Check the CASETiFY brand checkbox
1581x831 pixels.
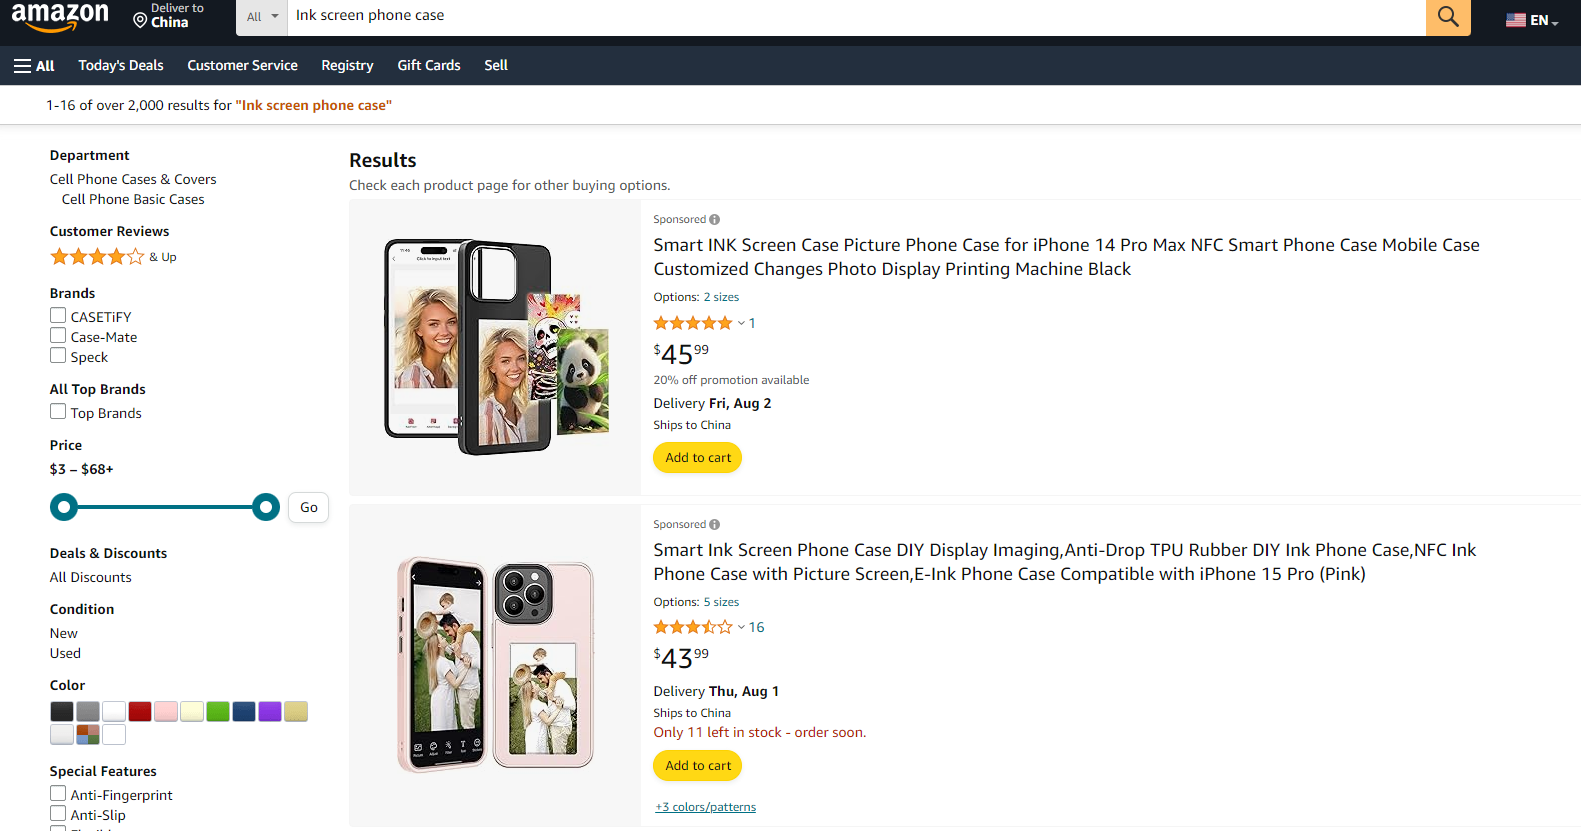point(58,316)
